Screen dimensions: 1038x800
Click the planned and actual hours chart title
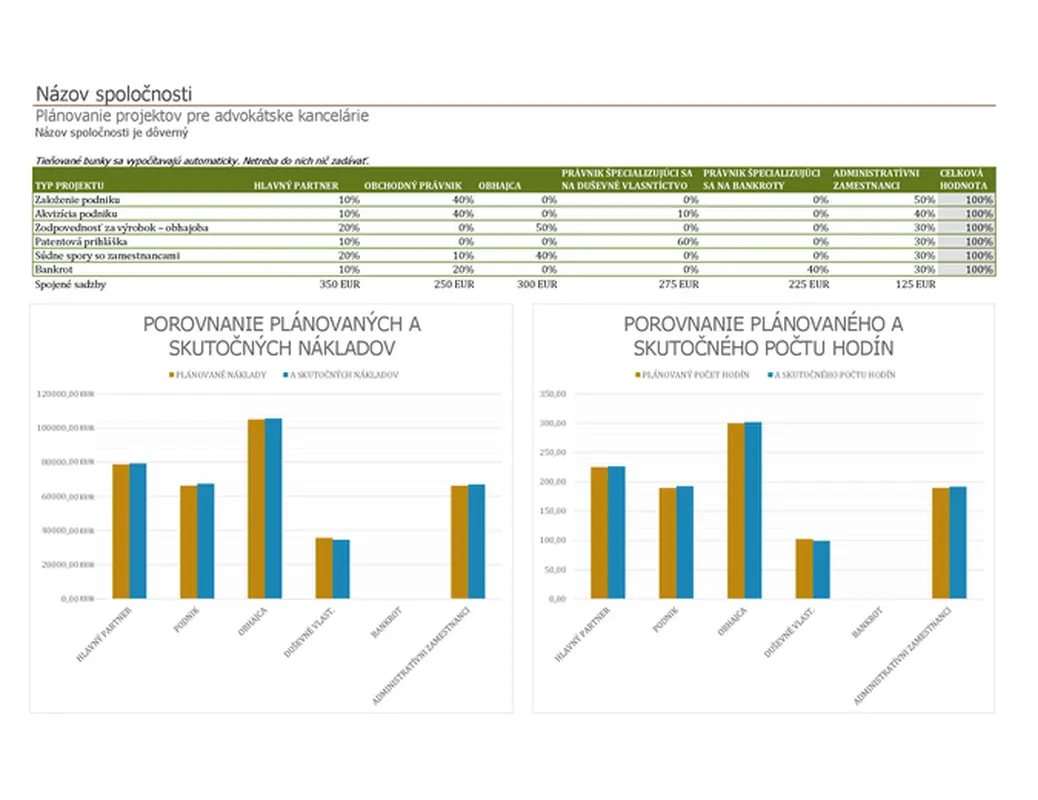pyautogui.click(x=763, y=336)
